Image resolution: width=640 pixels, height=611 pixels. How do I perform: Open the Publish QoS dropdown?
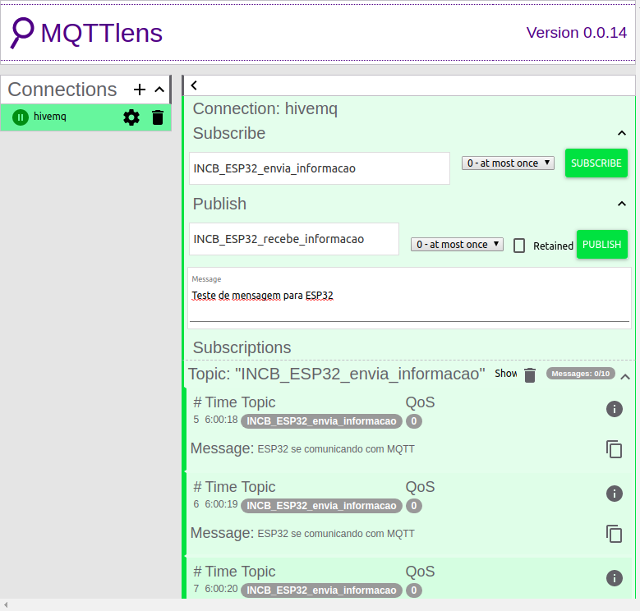[x=457, y=244]
